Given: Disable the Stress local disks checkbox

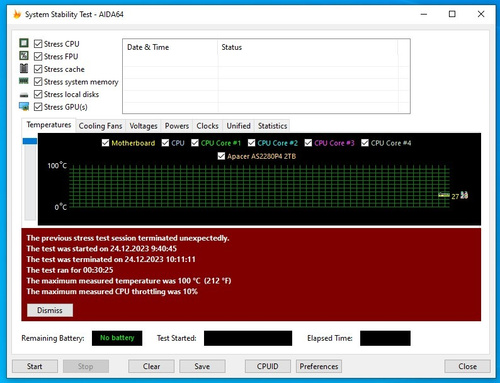Looking at the screenshot, I should tap(38, 94).
